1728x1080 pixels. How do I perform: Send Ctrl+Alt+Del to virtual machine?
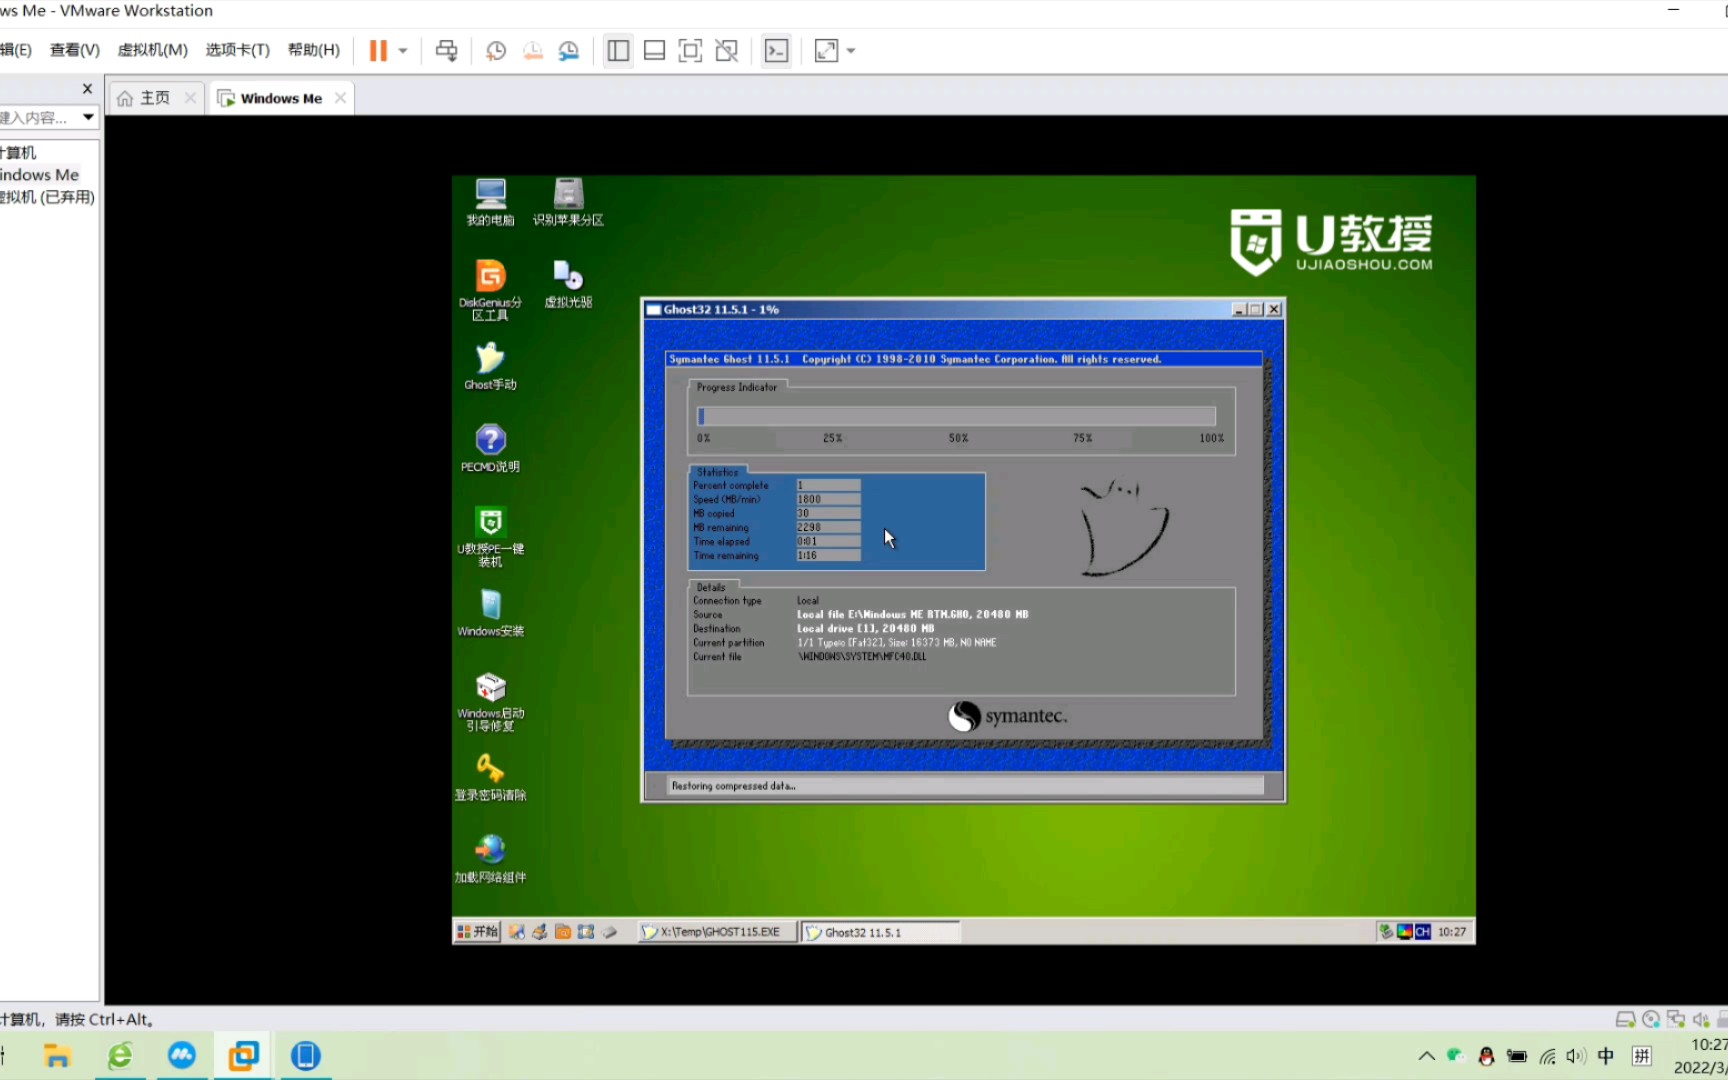pos(447,51)
